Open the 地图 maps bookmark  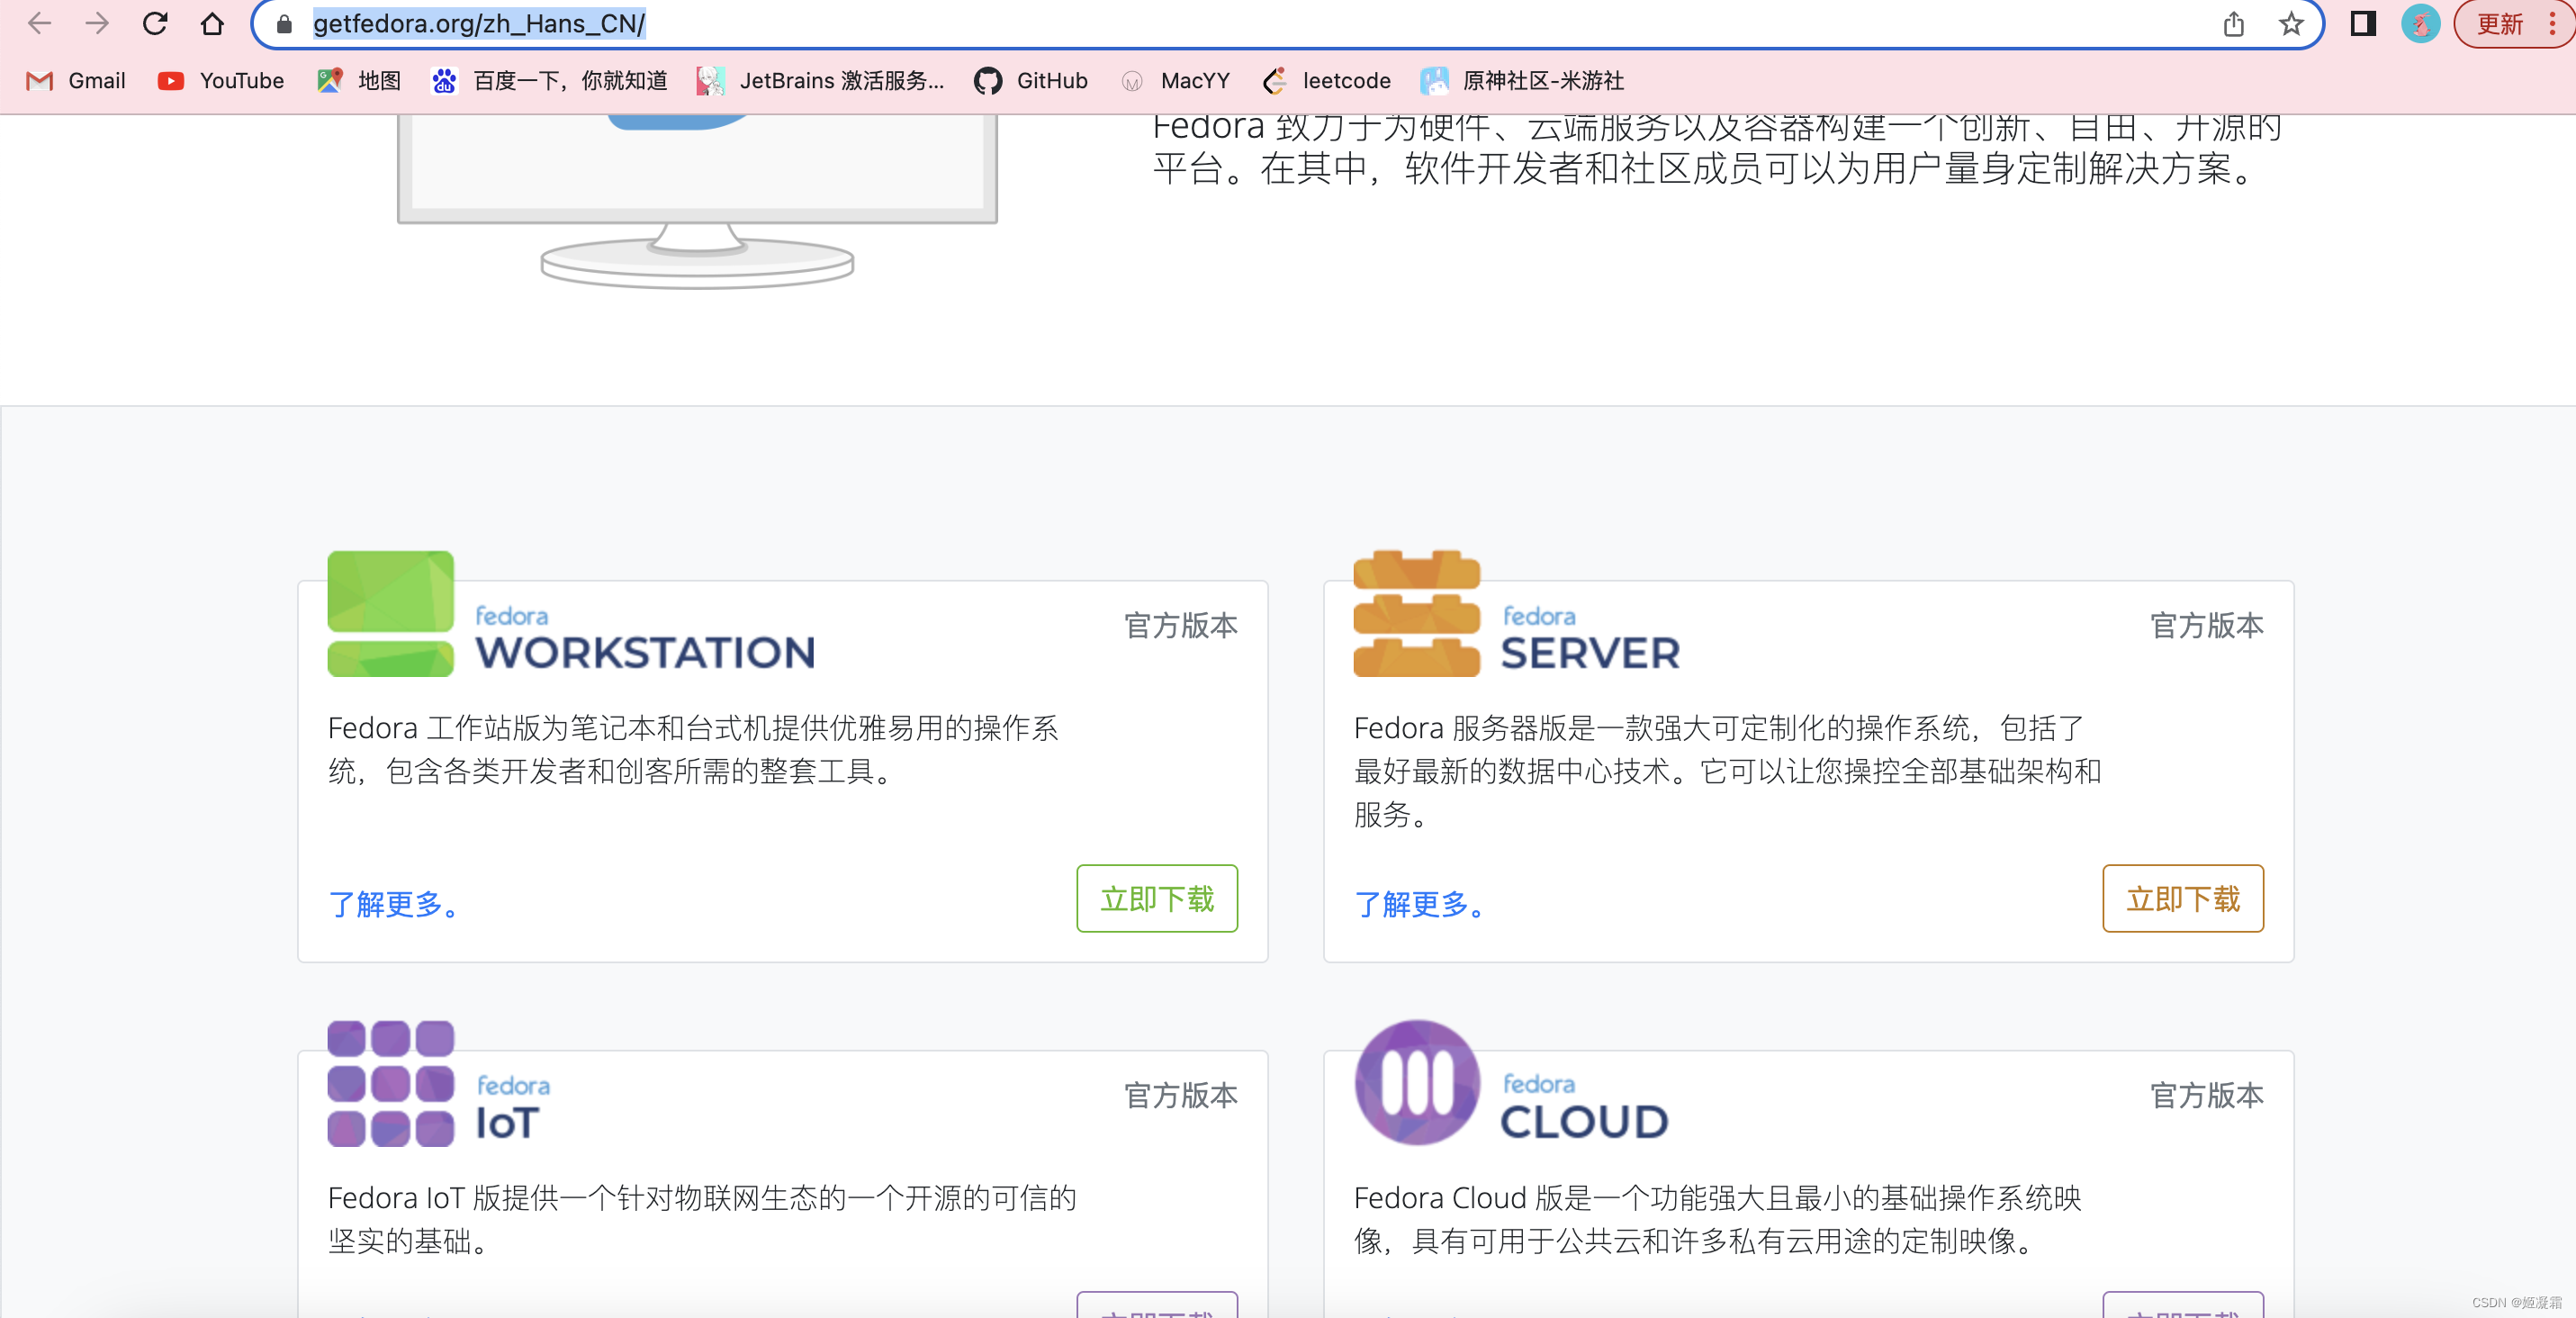click(x=358, y=81)
